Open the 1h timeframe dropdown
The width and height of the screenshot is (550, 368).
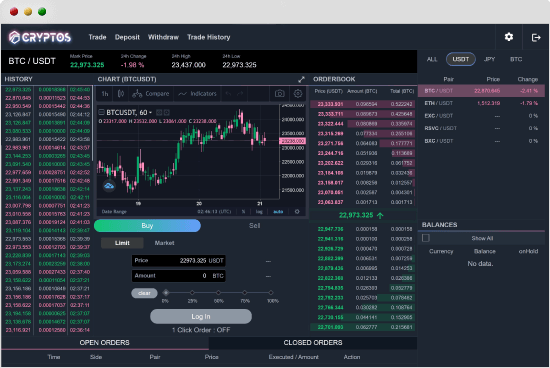105,94
